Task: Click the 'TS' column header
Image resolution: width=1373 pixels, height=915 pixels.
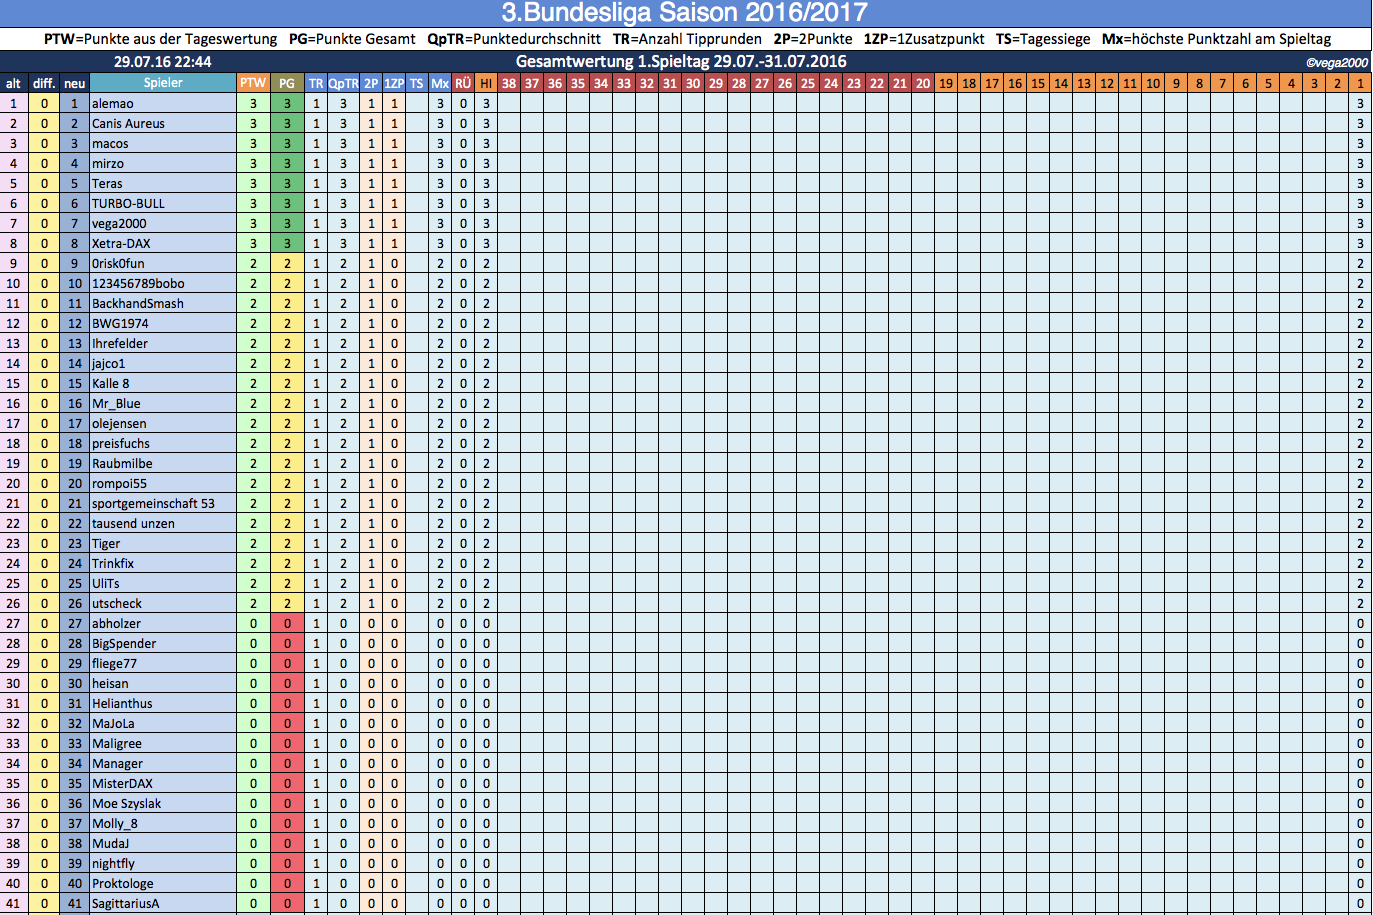Action: click(417, 83)
